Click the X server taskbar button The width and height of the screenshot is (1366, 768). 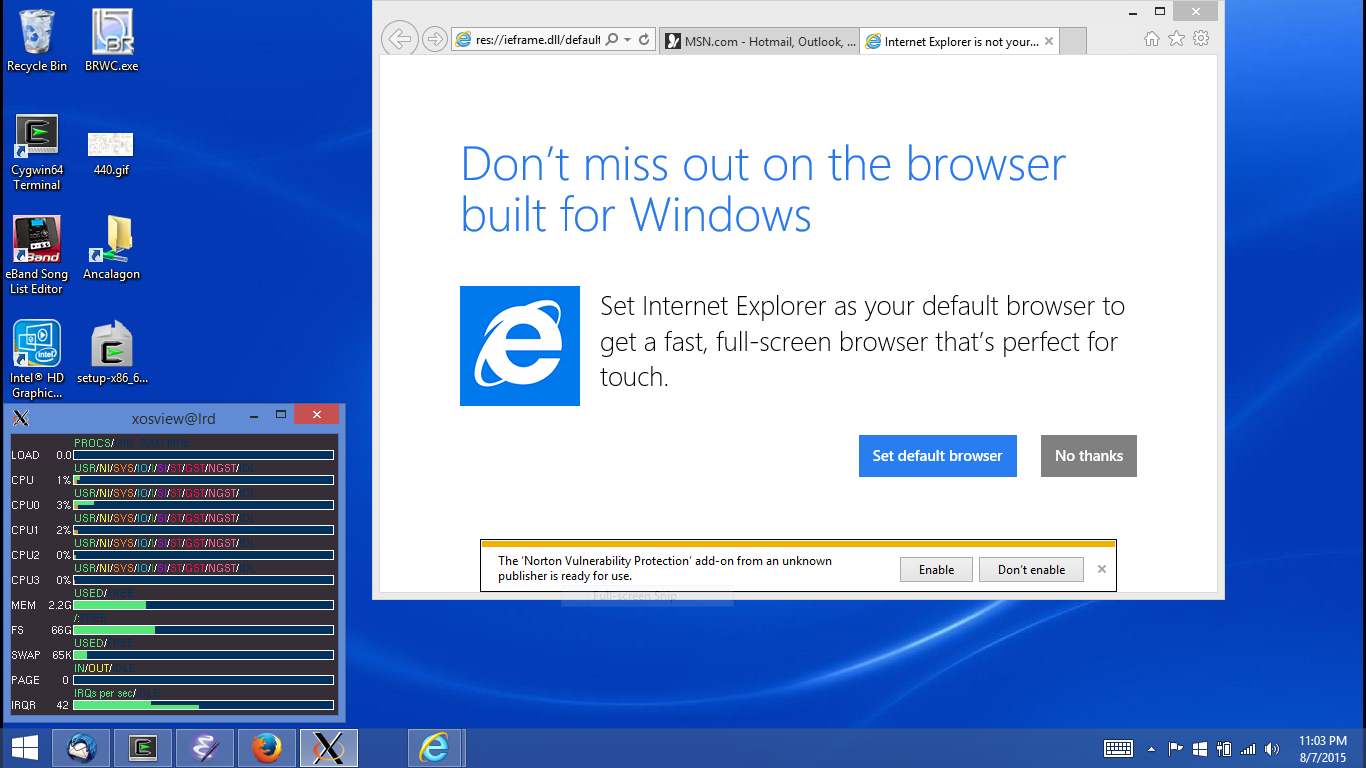(x=329, y=748)
